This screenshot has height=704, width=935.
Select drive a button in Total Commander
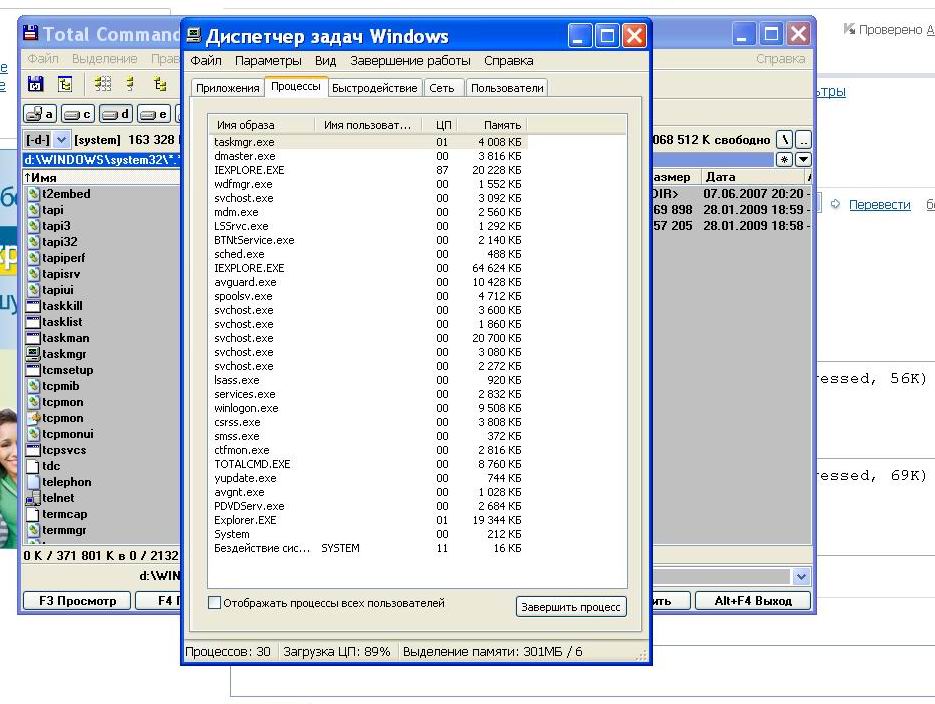pos(40,113)
